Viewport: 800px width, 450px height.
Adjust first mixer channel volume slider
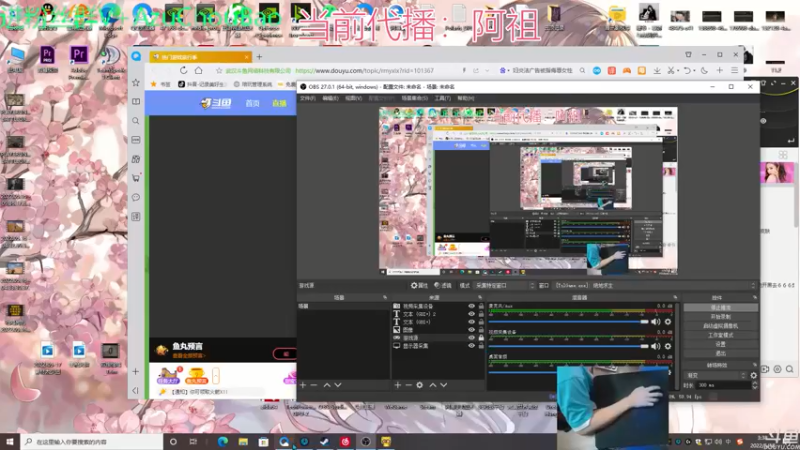pyautogui.click(x=568, y=322)
